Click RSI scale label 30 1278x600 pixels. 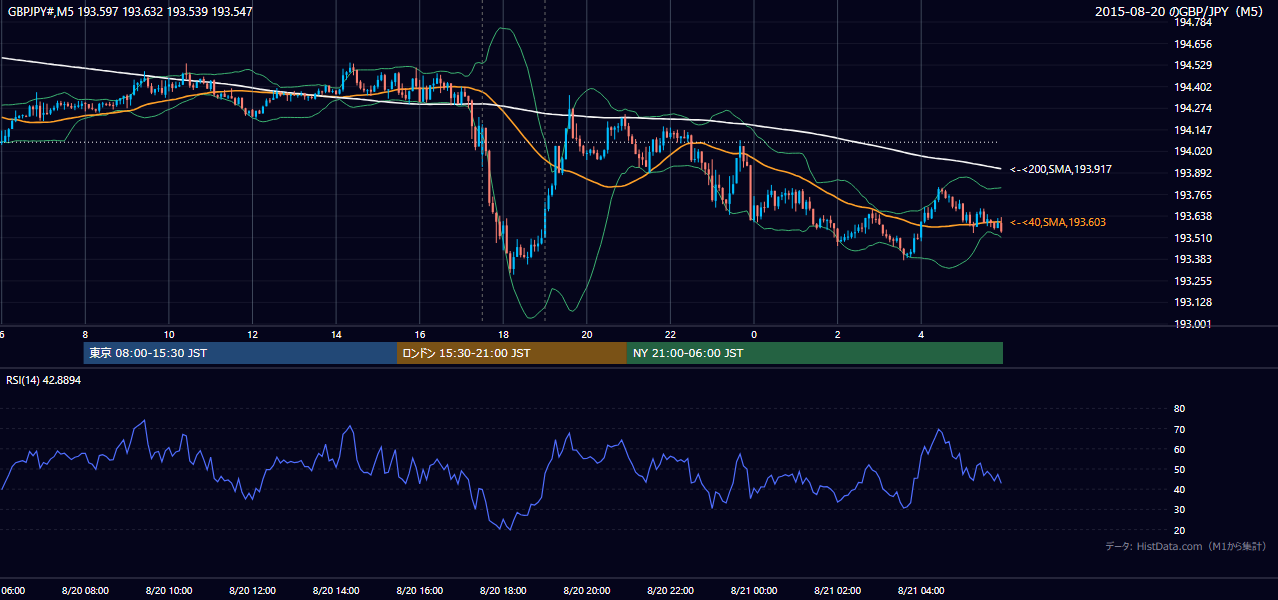click(x=1179, y=509)
